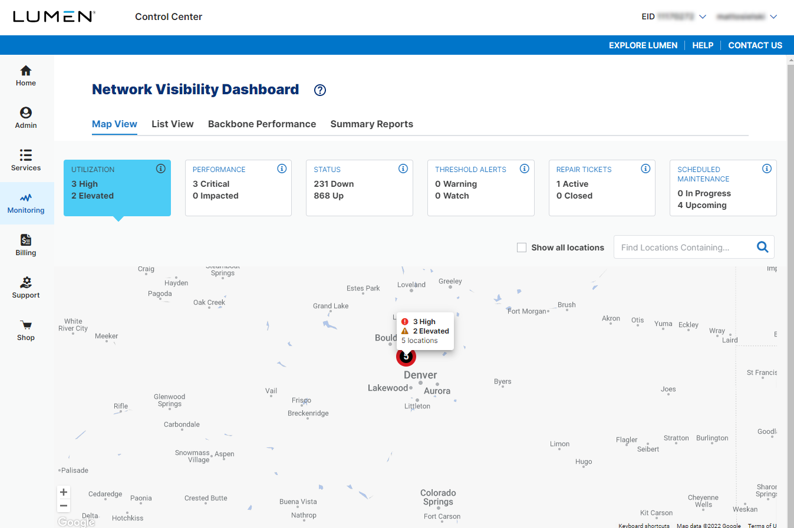Click help icon beside Network Visibility Dashboard
The height and width of the screenshot is (528, 794).
(320, 90)
